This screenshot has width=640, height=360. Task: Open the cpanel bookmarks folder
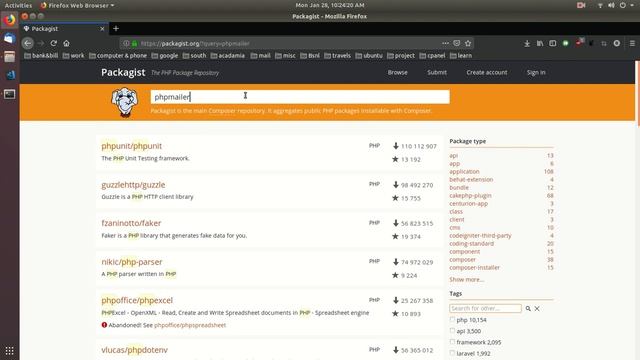tap(432, 56)
